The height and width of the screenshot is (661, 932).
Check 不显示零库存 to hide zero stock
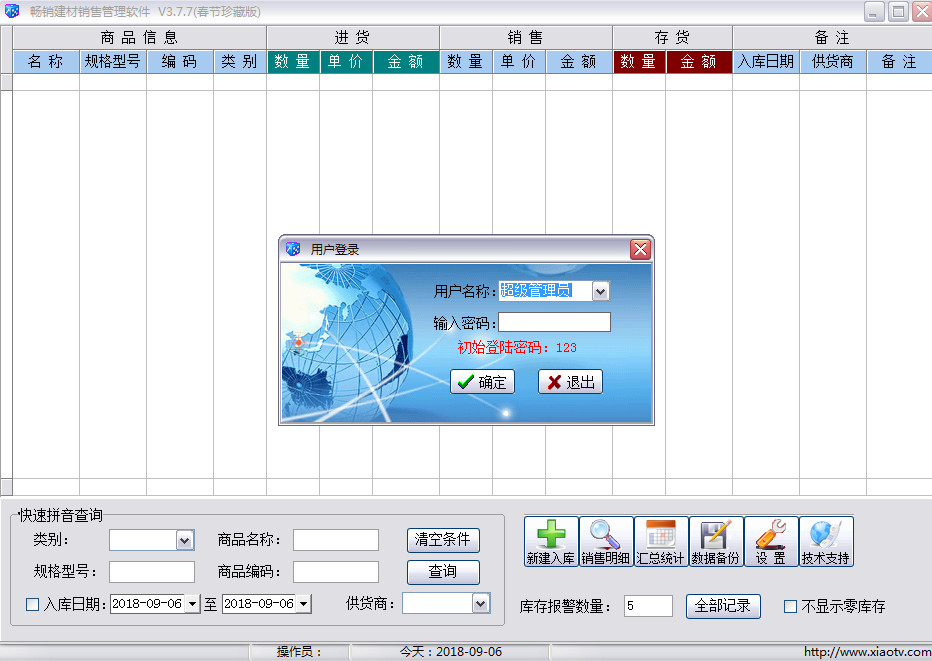pyautogui.click(x=791, y=605)
